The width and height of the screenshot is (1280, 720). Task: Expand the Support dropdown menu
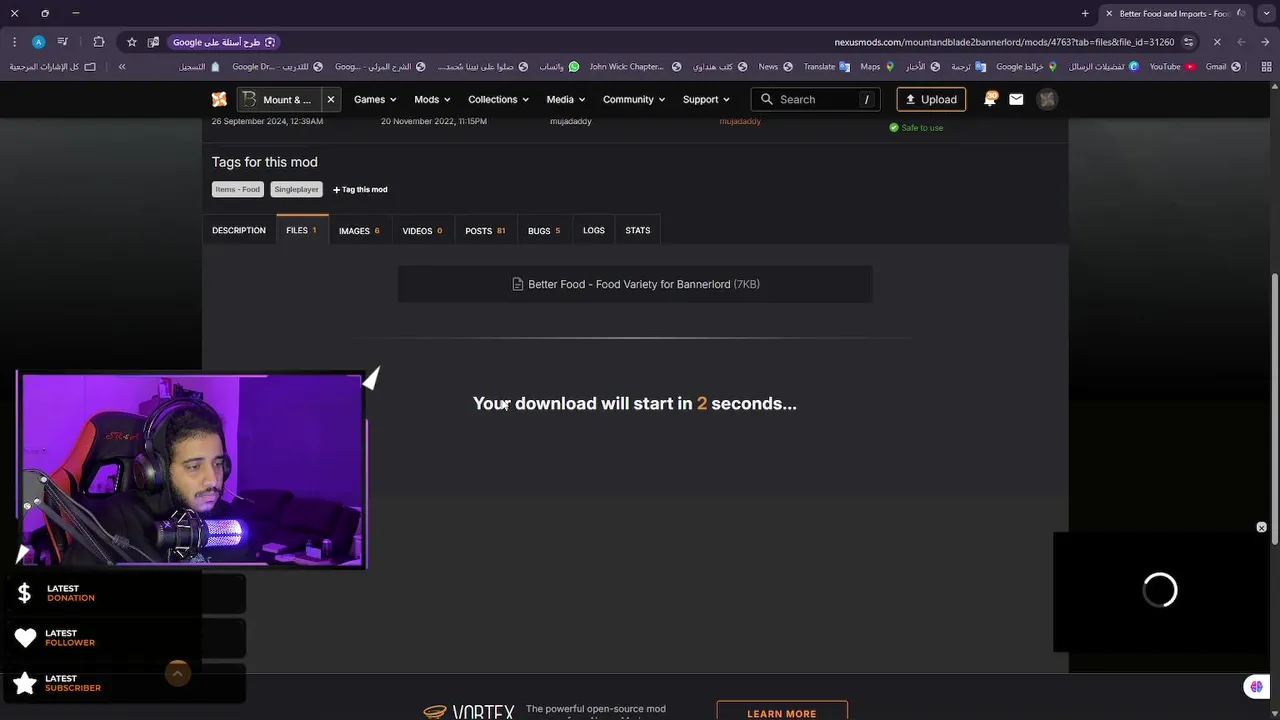coord(706,99)
